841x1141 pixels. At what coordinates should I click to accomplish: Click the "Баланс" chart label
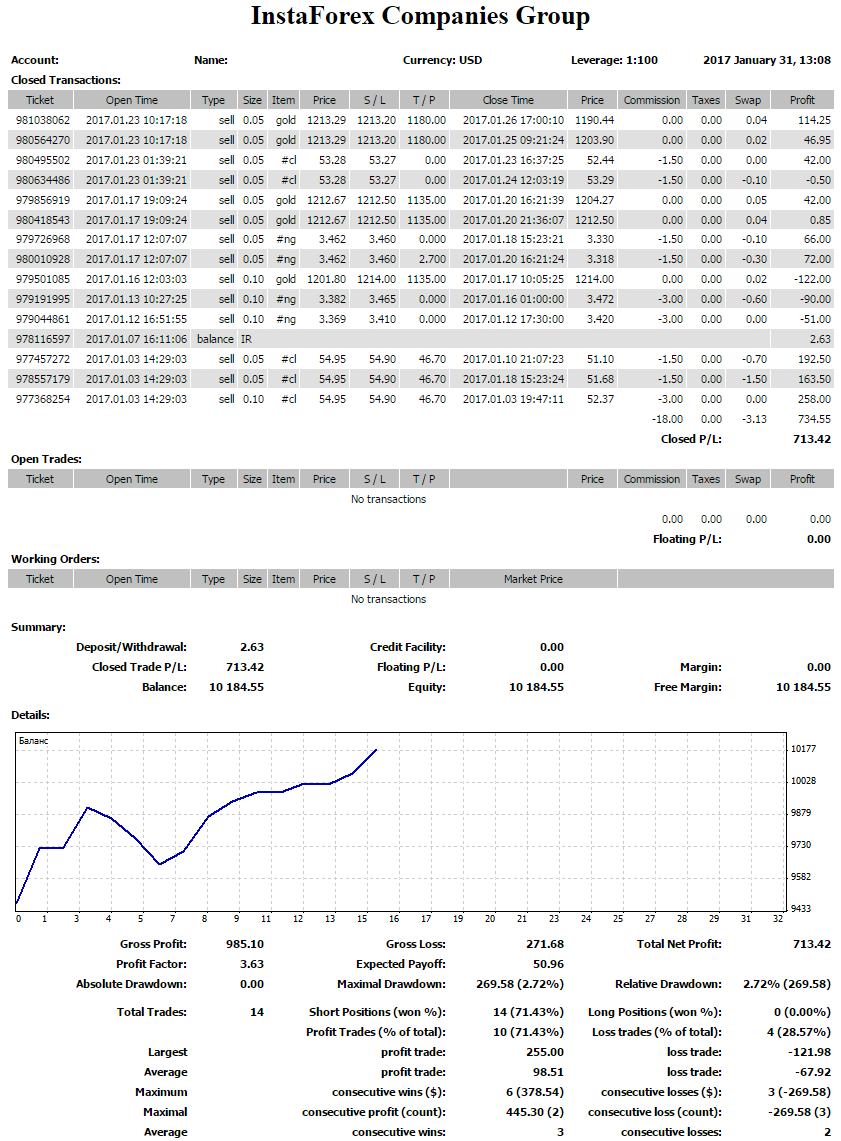coord(33,741)
